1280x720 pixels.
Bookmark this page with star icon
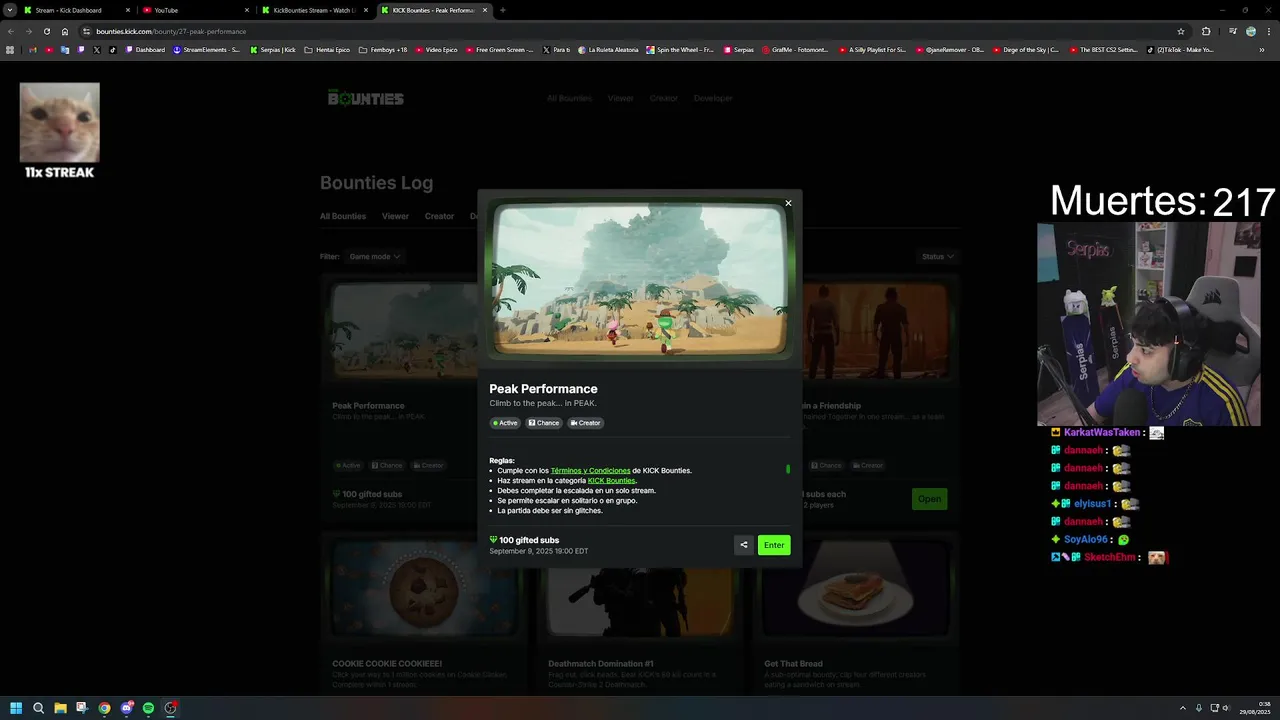(x=1181, y=31)
